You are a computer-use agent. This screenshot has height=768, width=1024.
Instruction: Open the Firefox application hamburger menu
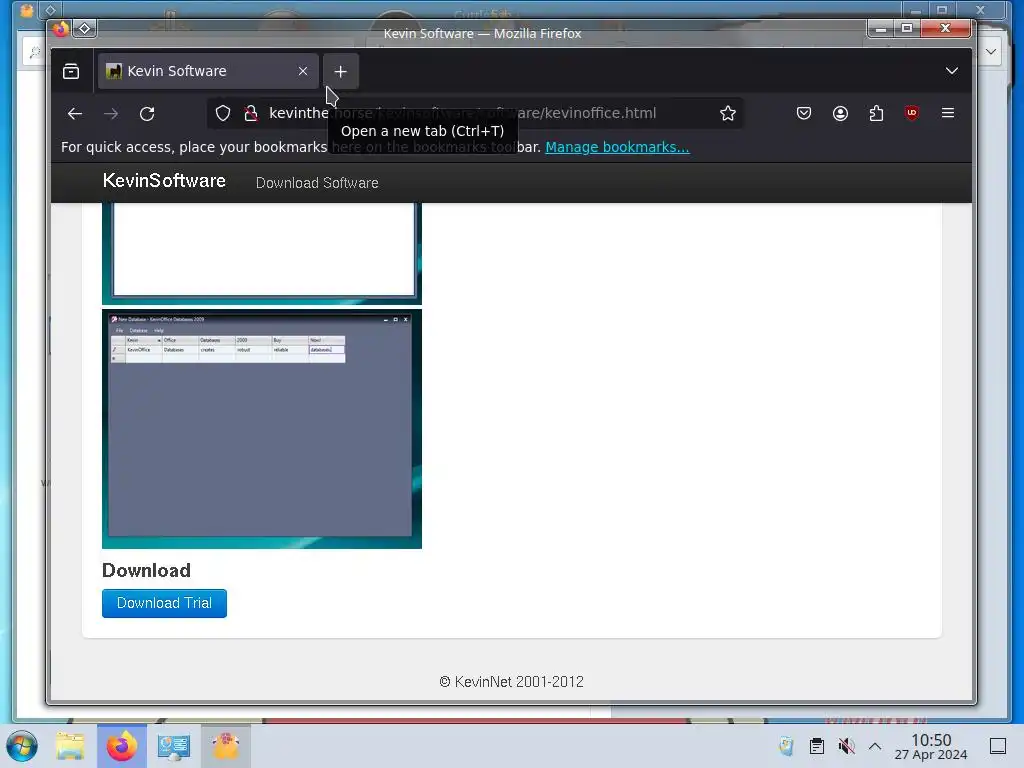coord(948,114)
